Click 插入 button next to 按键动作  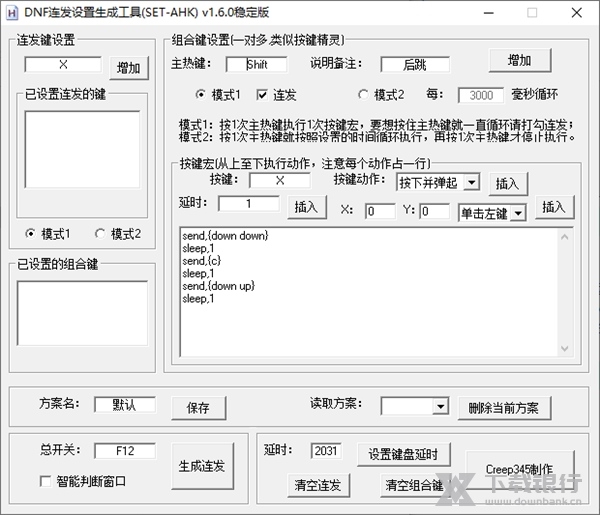(x=508, y=184)
